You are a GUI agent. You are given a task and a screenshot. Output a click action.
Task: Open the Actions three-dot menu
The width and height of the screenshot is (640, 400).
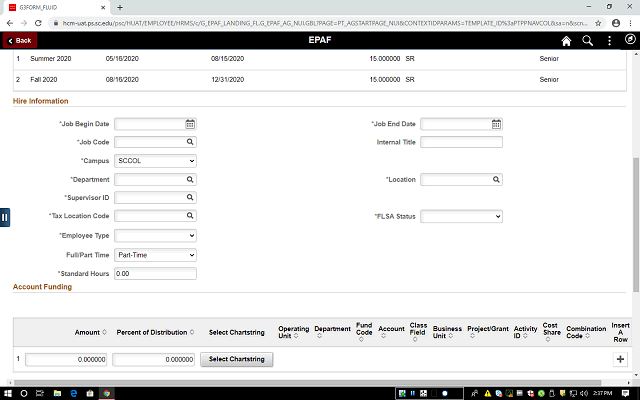[609, 40]
